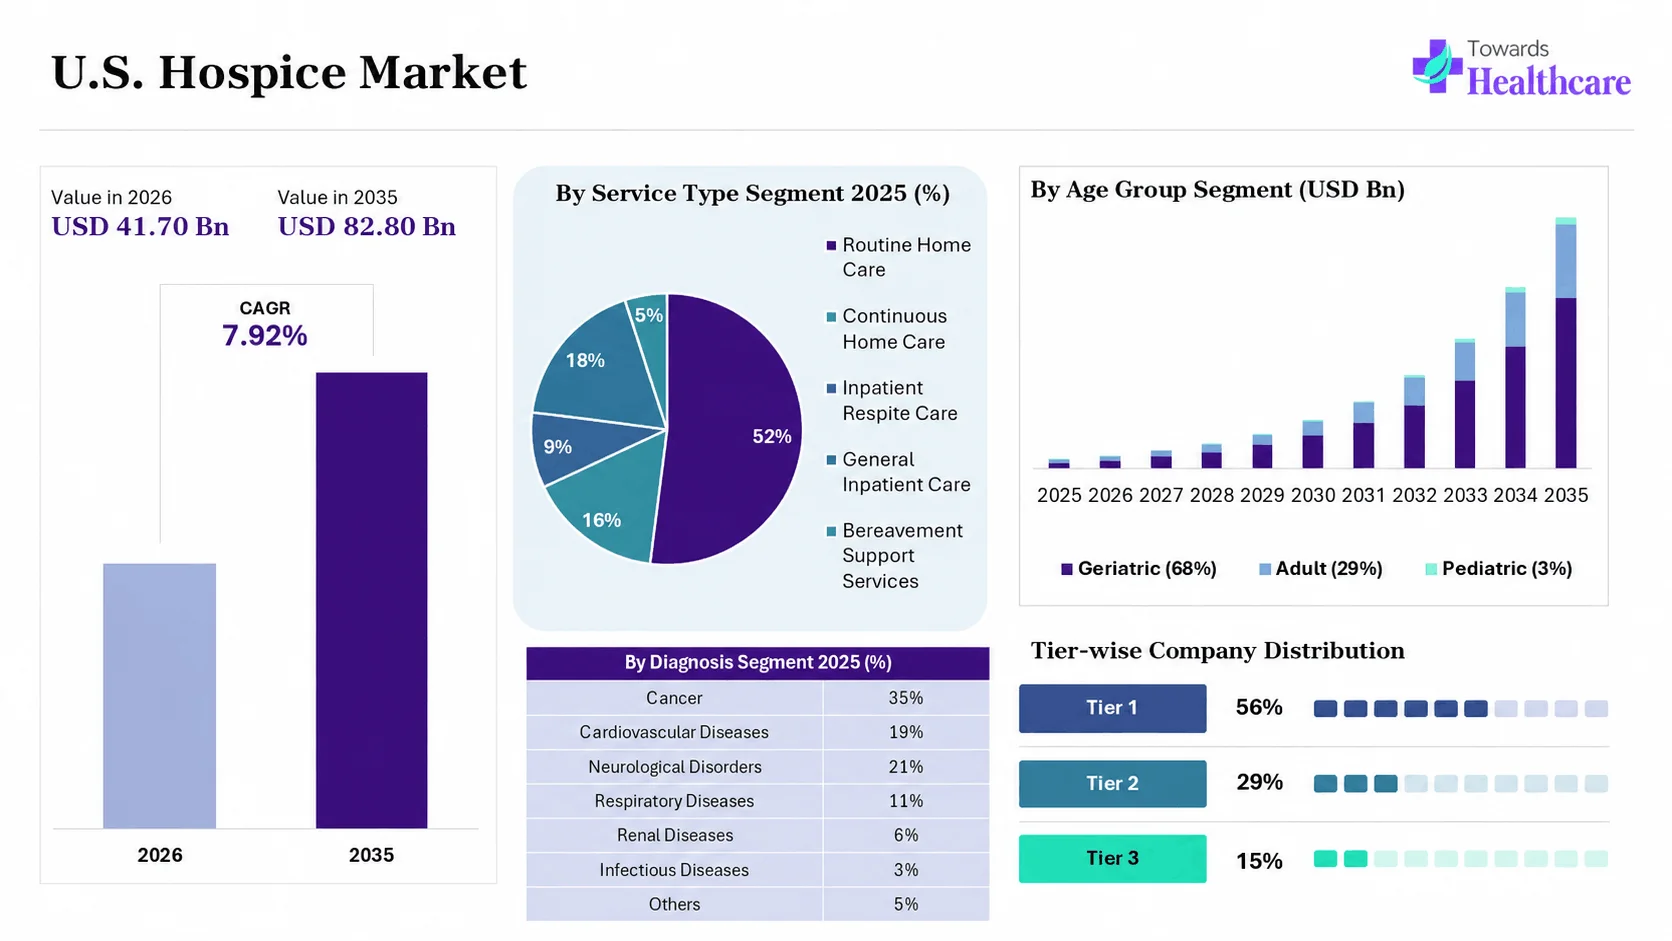Click the 11% diagnosis table cell
This screenshot has width=1672, height=941.
pos(906,801)
